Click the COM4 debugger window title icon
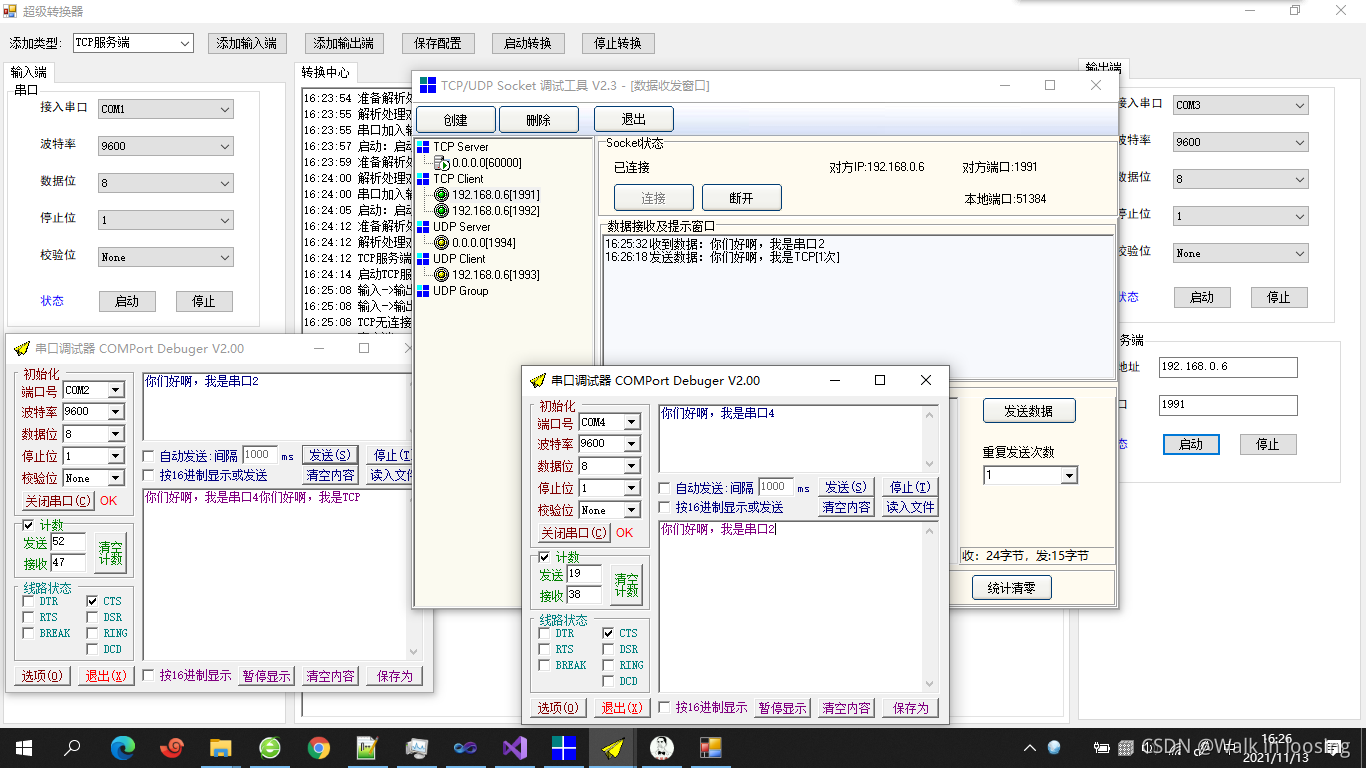The width and height of the screenshot is (1366, 768). point(538,380)
